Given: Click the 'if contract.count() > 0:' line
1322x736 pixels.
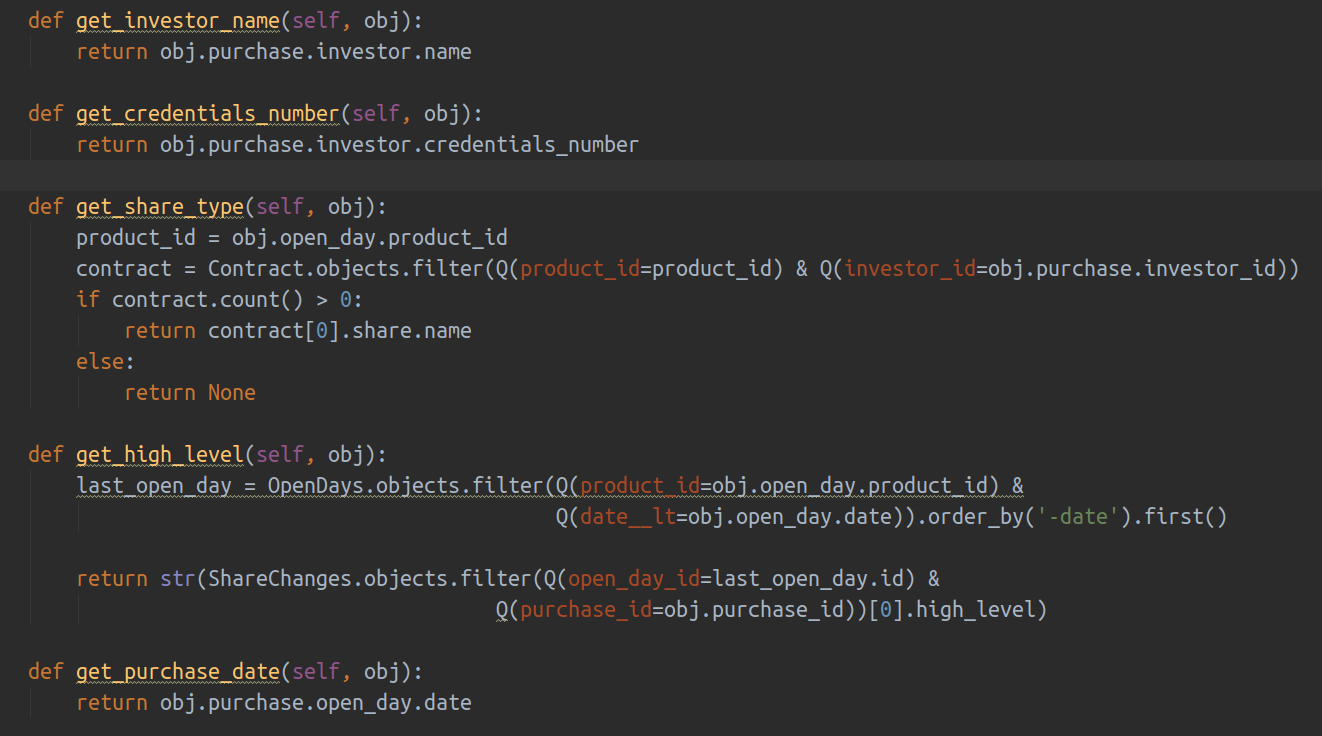Looking at the screenshot, I should (220, 299).
